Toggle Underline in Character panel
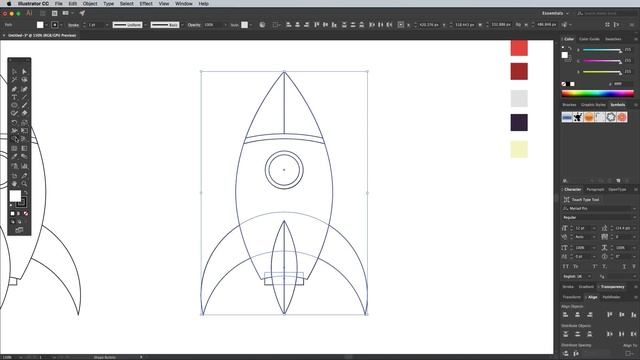640x360 pixels. [624, 267]
